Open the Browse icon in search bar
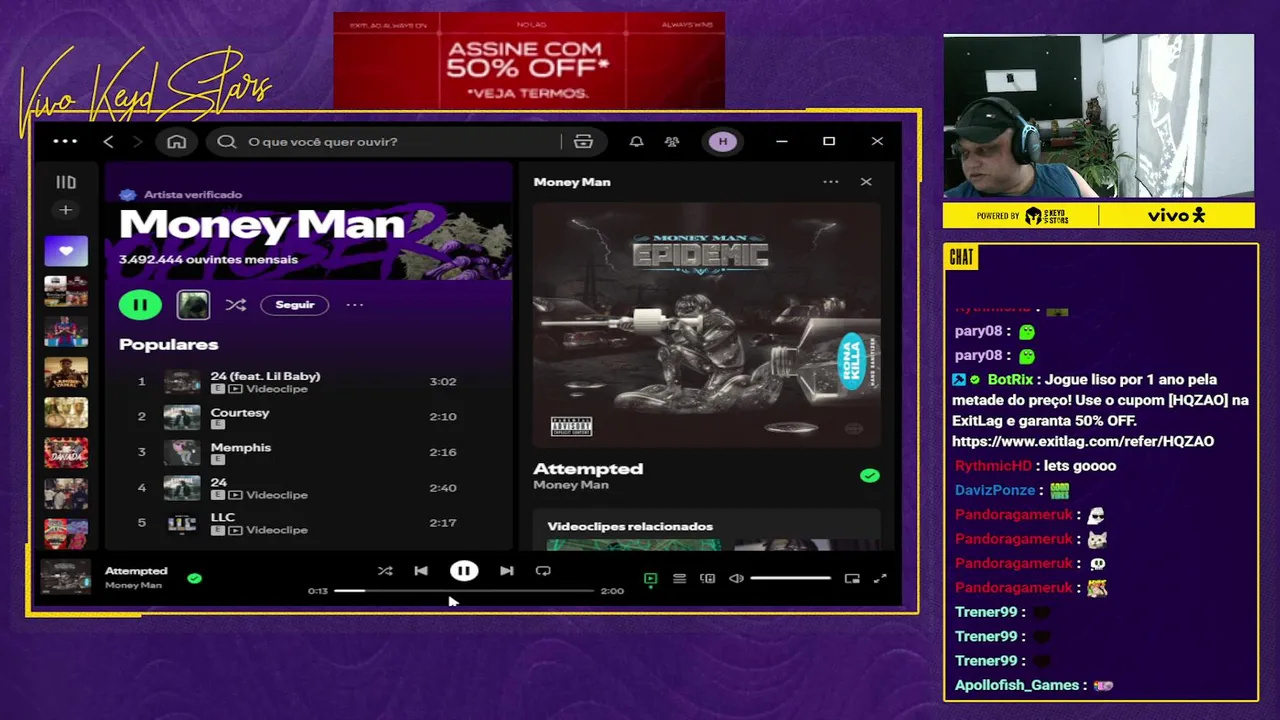1280x720 pixels. point(583,142)
